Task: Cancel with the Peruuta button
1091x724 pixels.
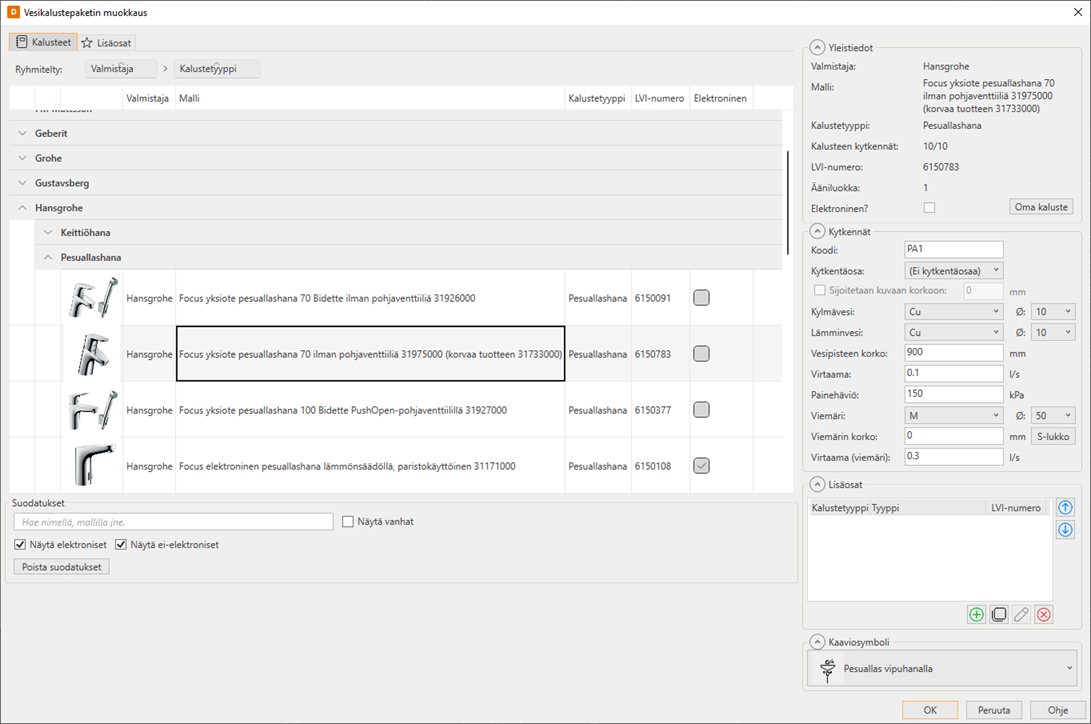Action: (994, 710)
